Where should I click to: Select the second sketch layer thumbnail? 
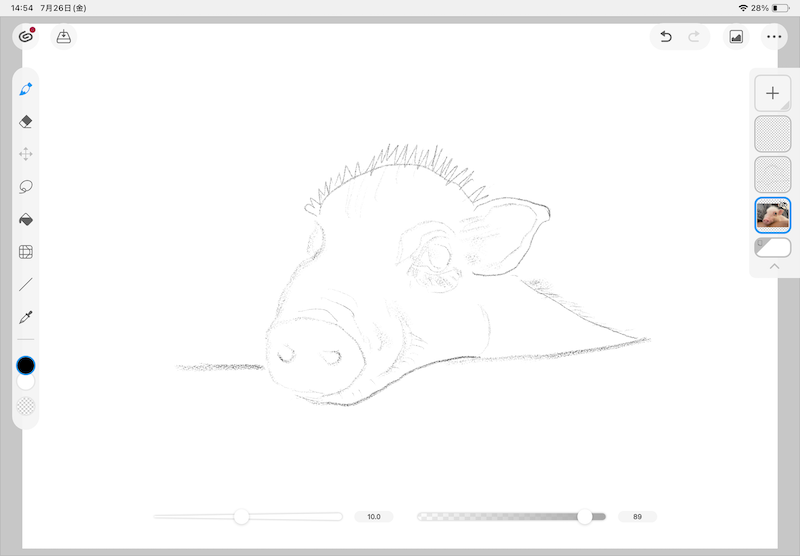click(772, 174)
